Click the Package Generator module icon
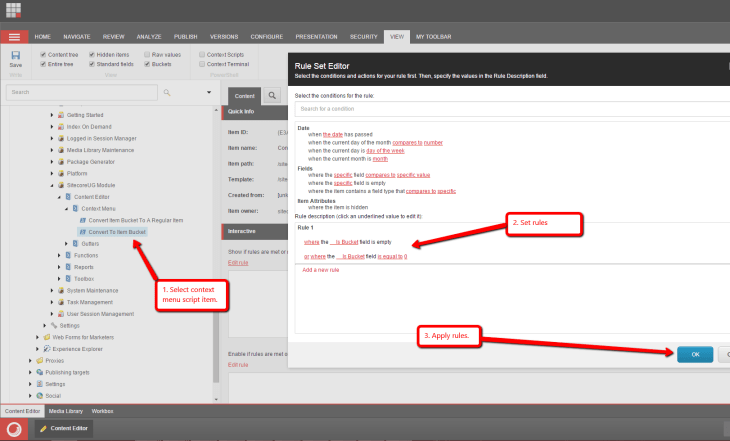 point(61,161)
